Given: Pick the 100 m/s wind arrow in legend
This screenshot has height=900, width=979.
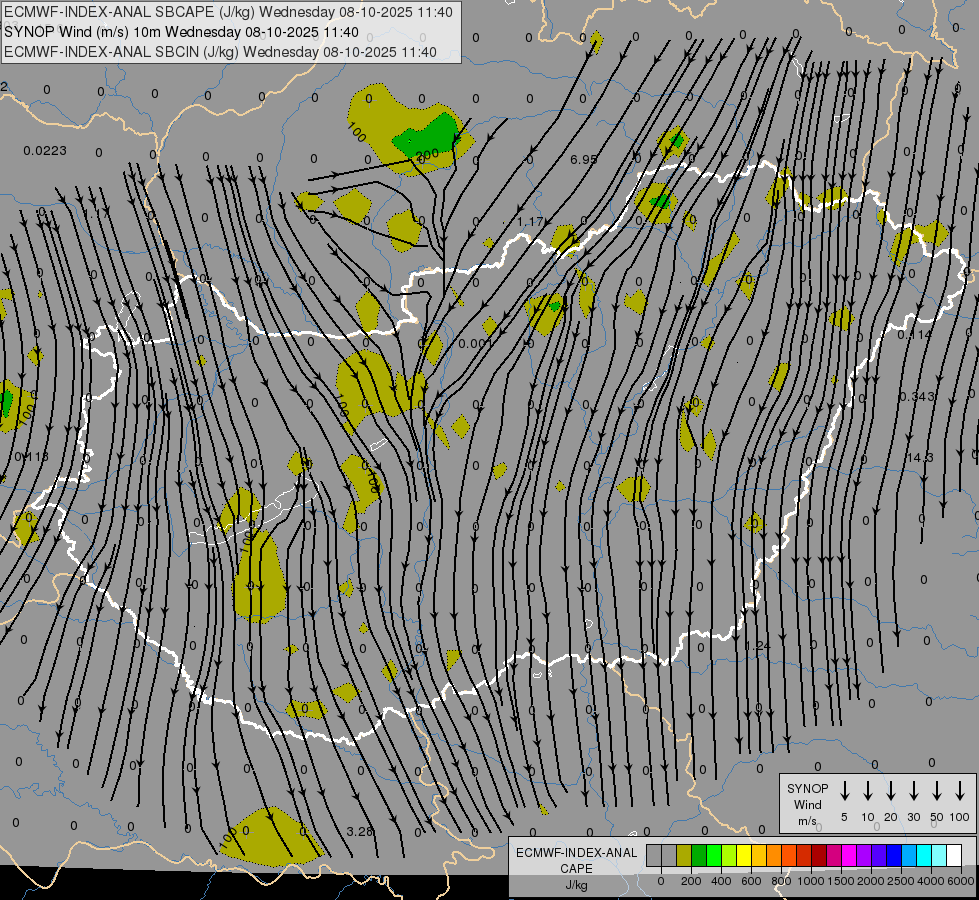Looking at the screenshot, I should pos(960,791).
